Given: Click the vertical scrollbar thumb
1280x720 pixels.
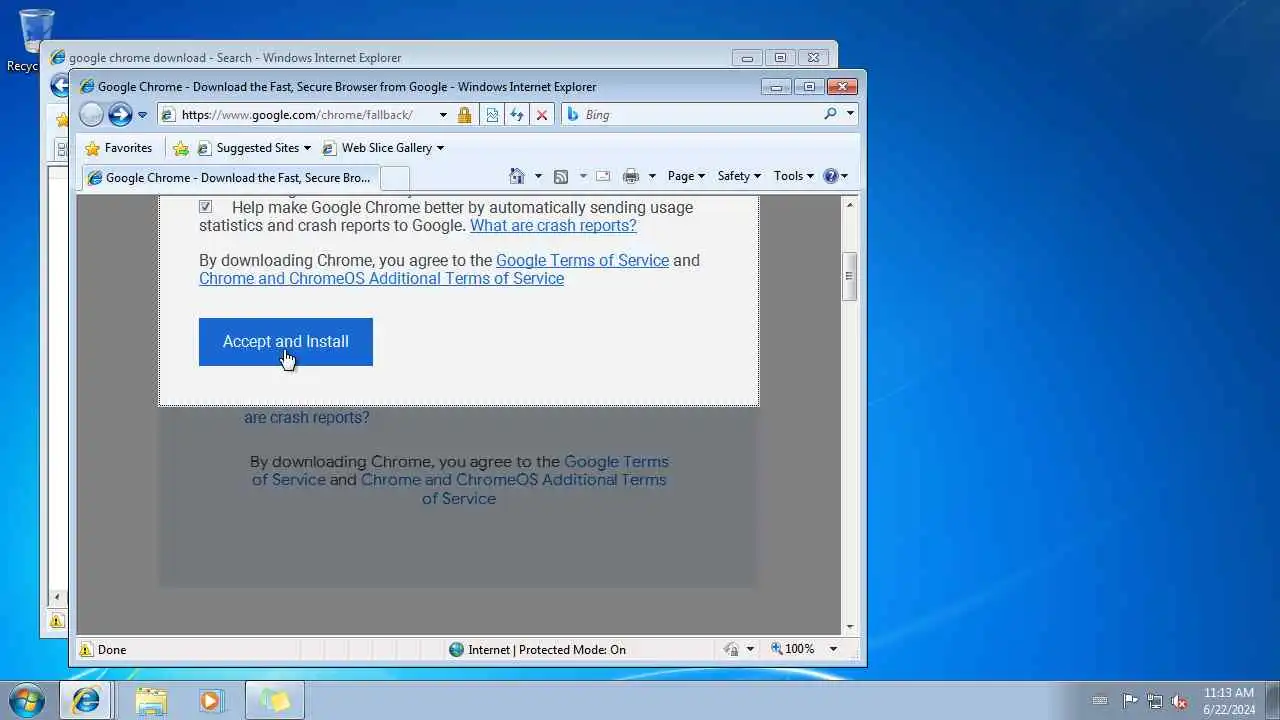Looking at the screenshot, I should click(849, 275).
